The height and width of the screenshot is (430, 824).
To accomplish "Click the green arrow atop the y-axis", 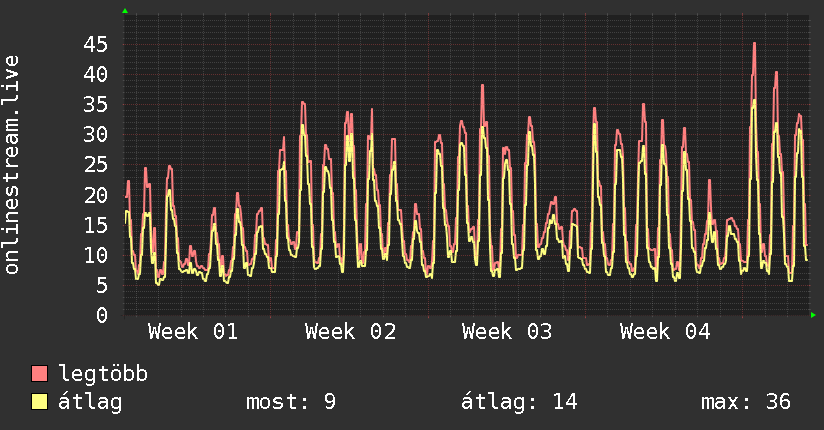I will [124, 11].
